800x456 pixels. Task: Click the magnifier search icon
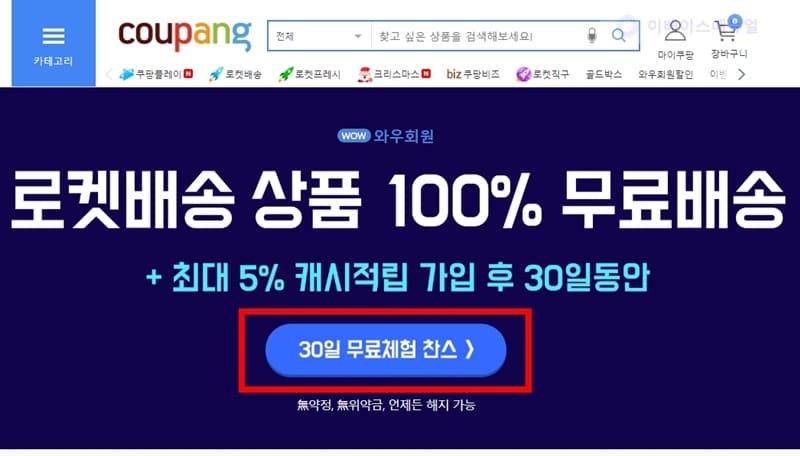(x=618, y=36)
